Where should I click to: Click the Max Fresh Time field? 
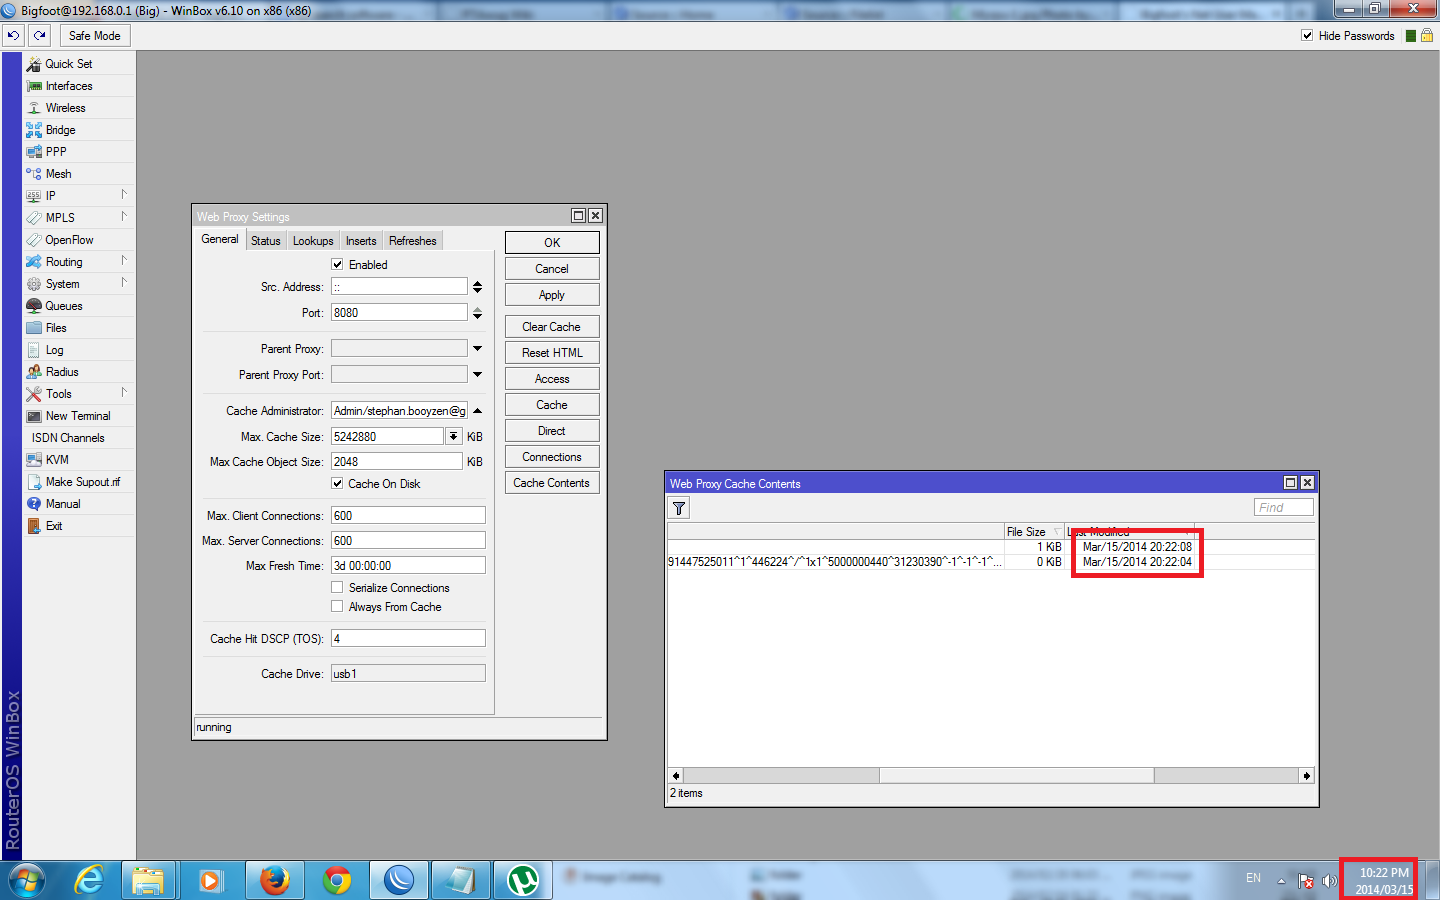tap(408, 565)
